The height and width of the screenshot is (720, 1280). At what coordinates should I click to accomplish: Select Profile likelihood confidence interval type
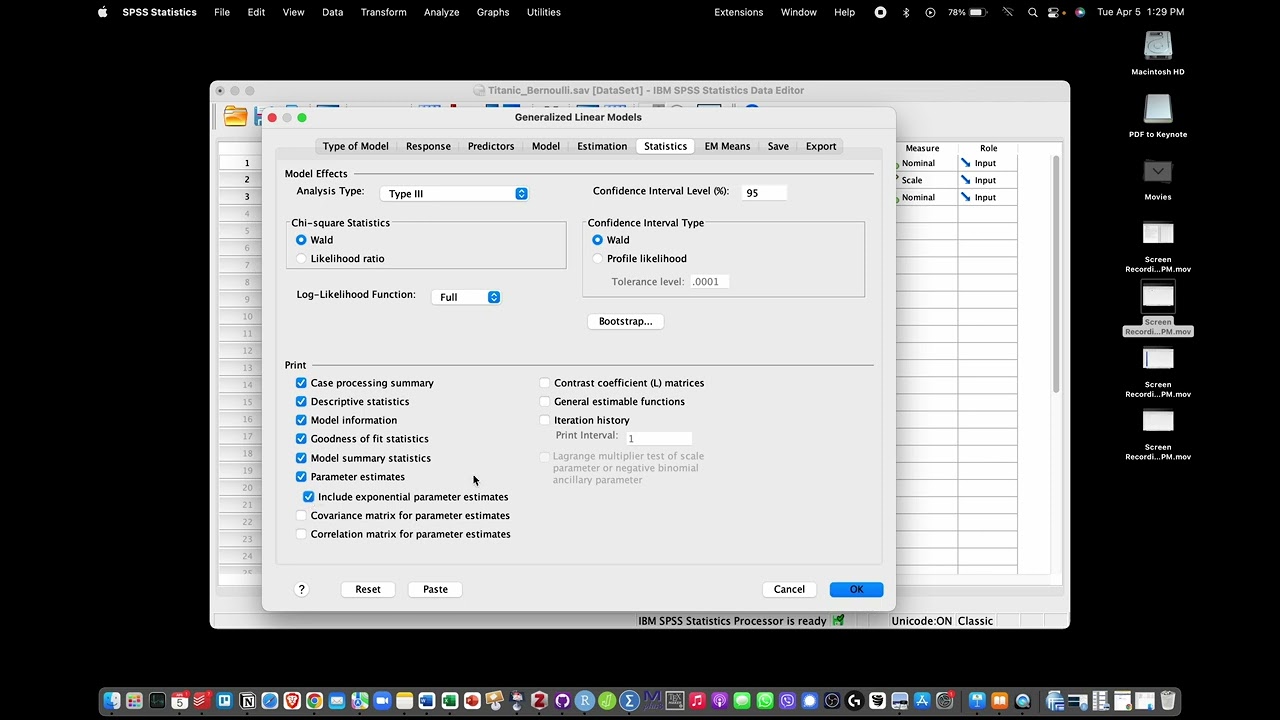point(598,259)
